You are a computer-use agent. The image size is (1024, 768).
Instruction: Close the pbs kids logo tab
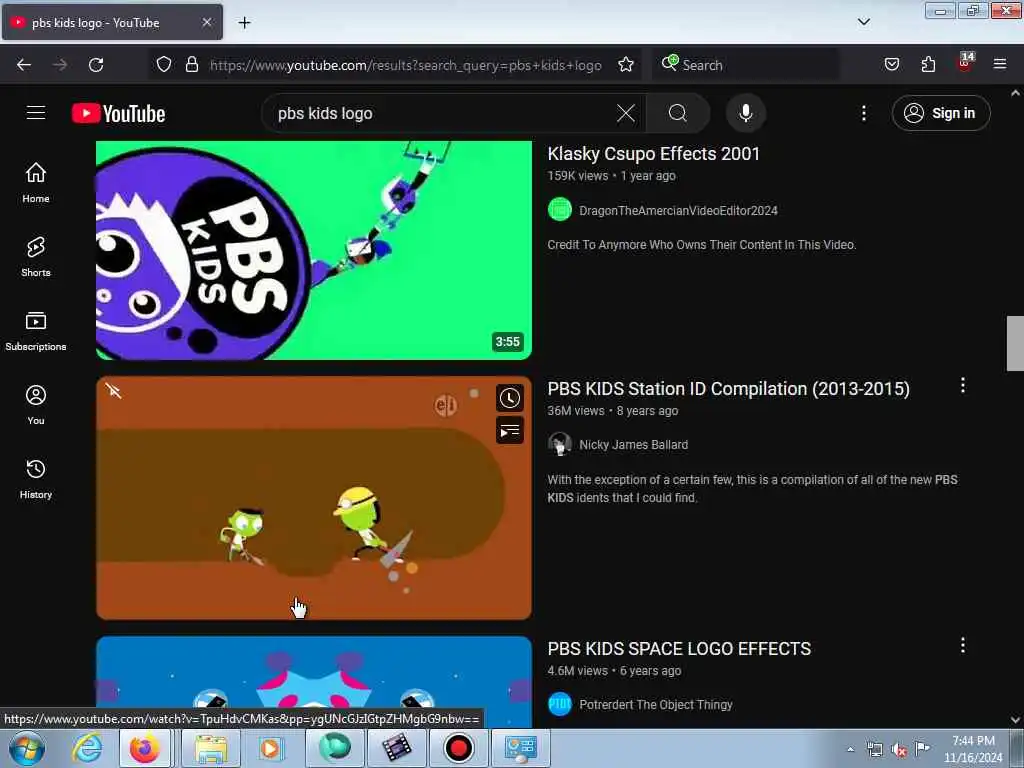pos(207,22)
